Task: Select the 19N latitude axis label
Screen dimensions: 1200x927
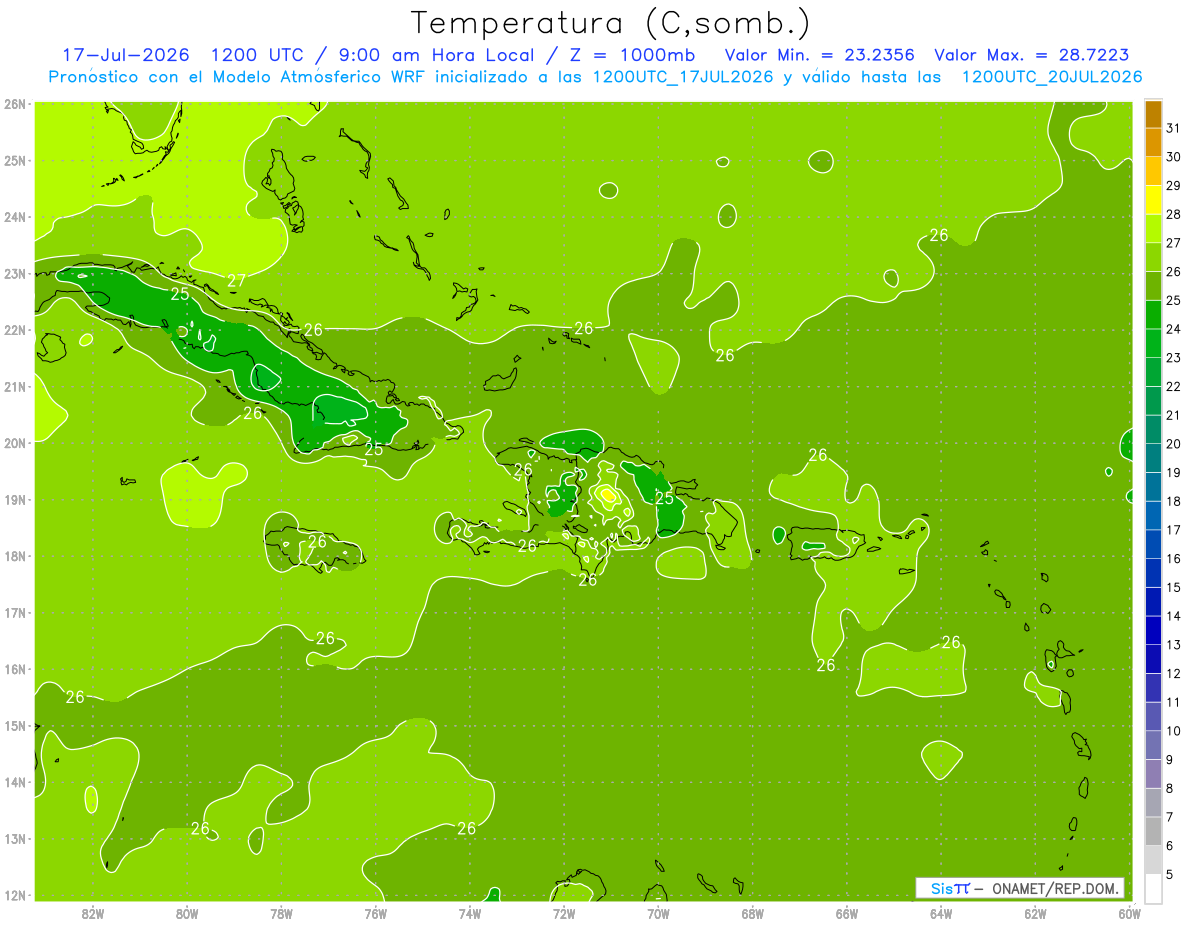Action: click(15, 500)
